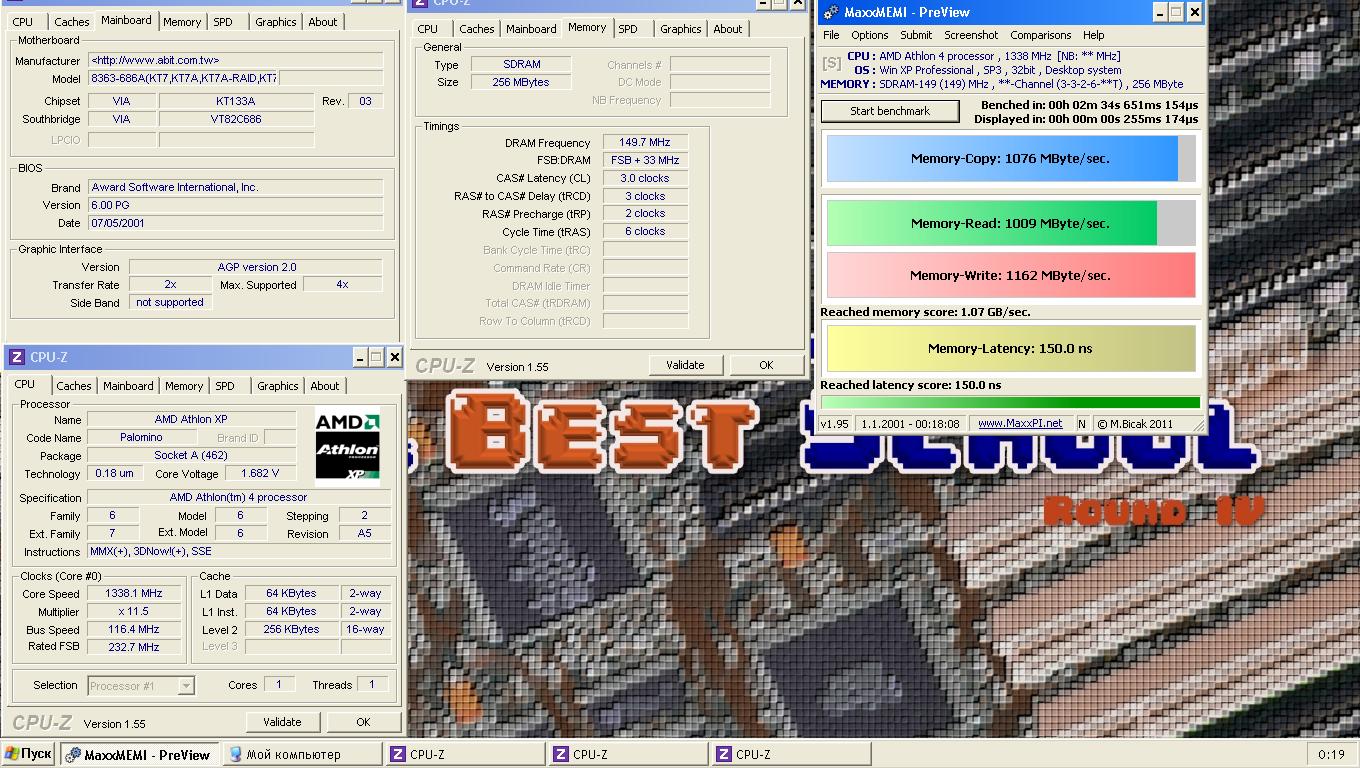Image resolution: width=1360 pixels, height=768 pixels.
Task: Click the Memory-Write 1162 MByte/sec bar
Action: click(x=1011, y=275)
